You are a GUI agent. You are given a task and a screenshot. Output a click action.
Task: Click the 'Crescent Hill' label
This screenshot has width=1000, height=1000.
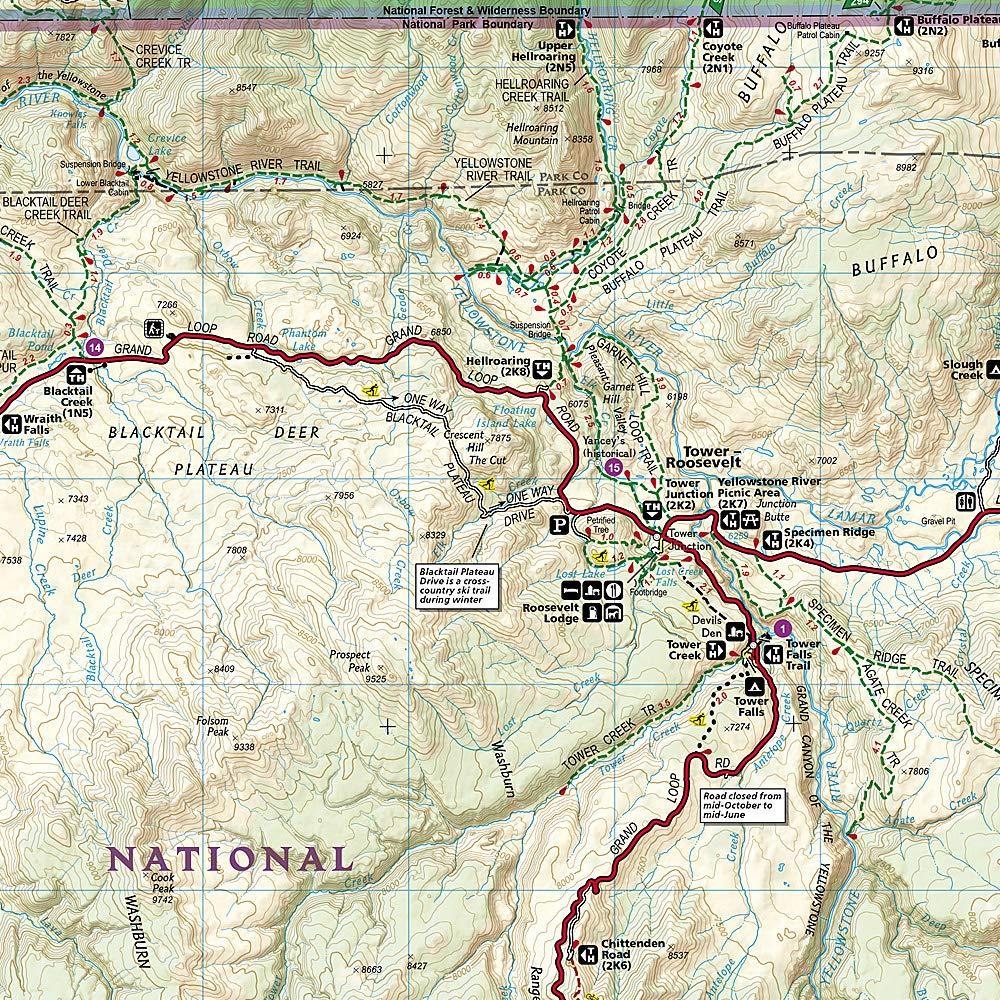point(464,441)
